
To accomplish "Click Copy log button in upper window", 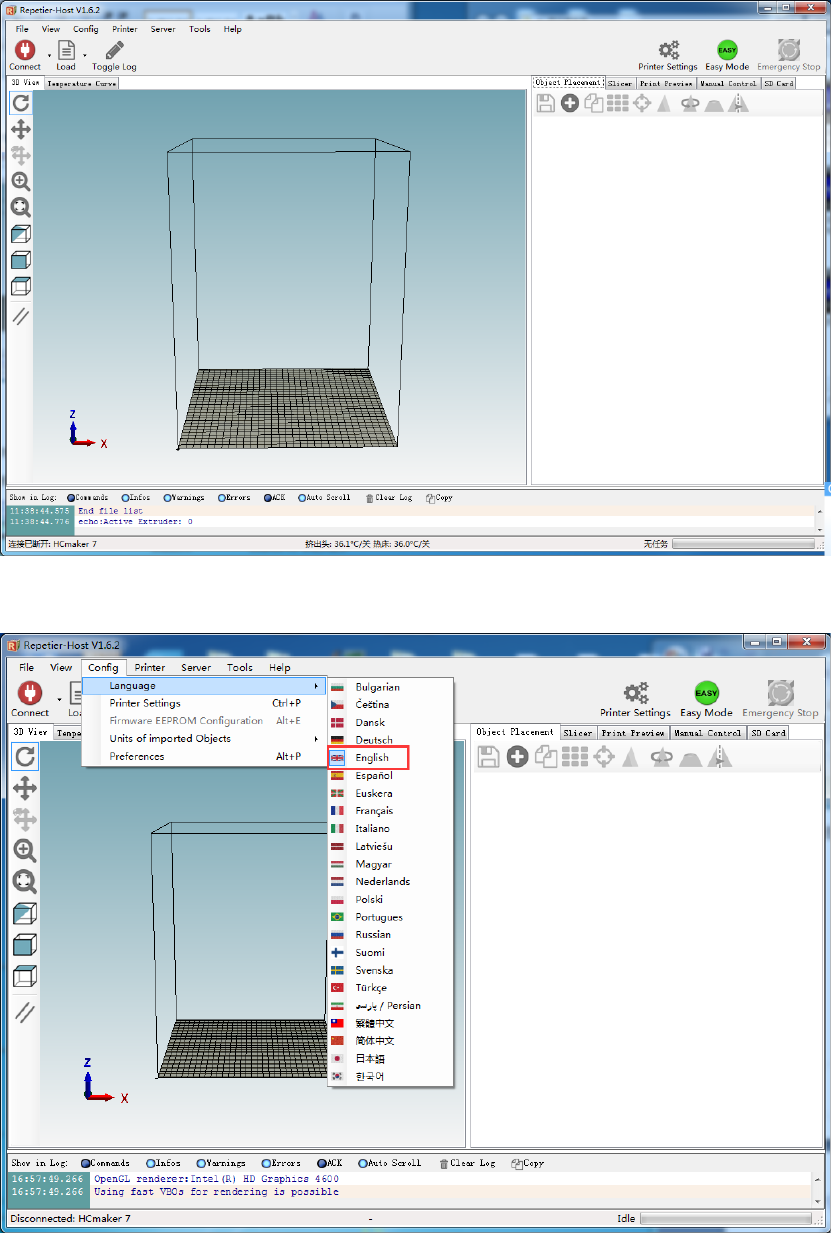I will pos(439,497).
